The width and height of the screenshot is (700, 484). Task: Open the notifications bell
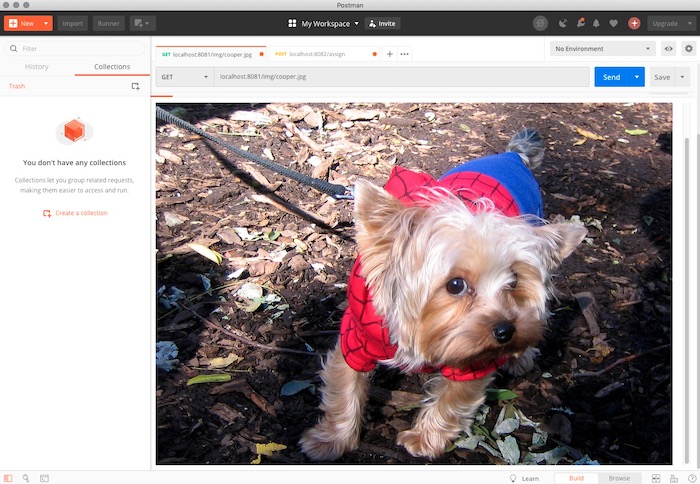pos(596,23)
